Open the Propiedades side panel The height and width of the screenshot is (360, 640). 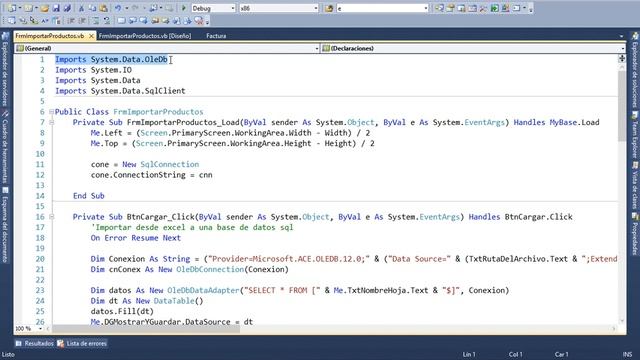pyautogui.click(x=635, y=235)
